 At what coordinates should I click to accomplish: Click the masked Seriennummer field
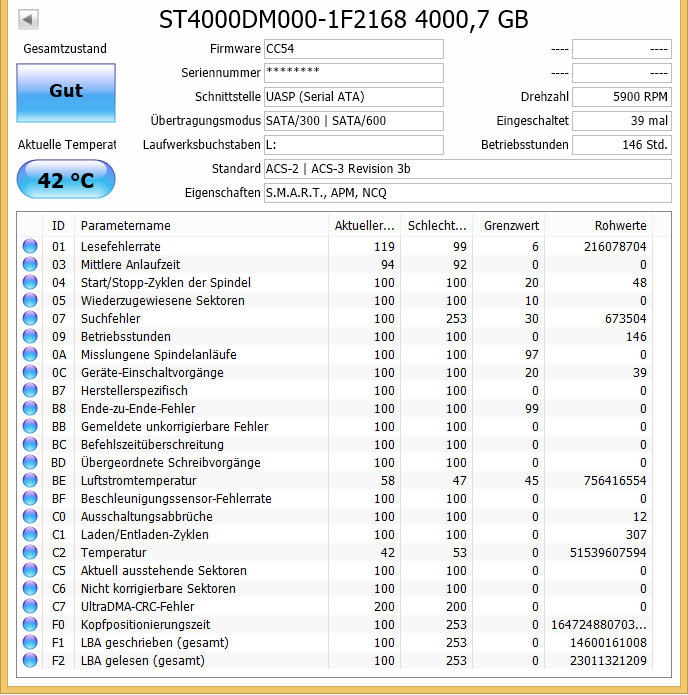(x=354, y=73)
